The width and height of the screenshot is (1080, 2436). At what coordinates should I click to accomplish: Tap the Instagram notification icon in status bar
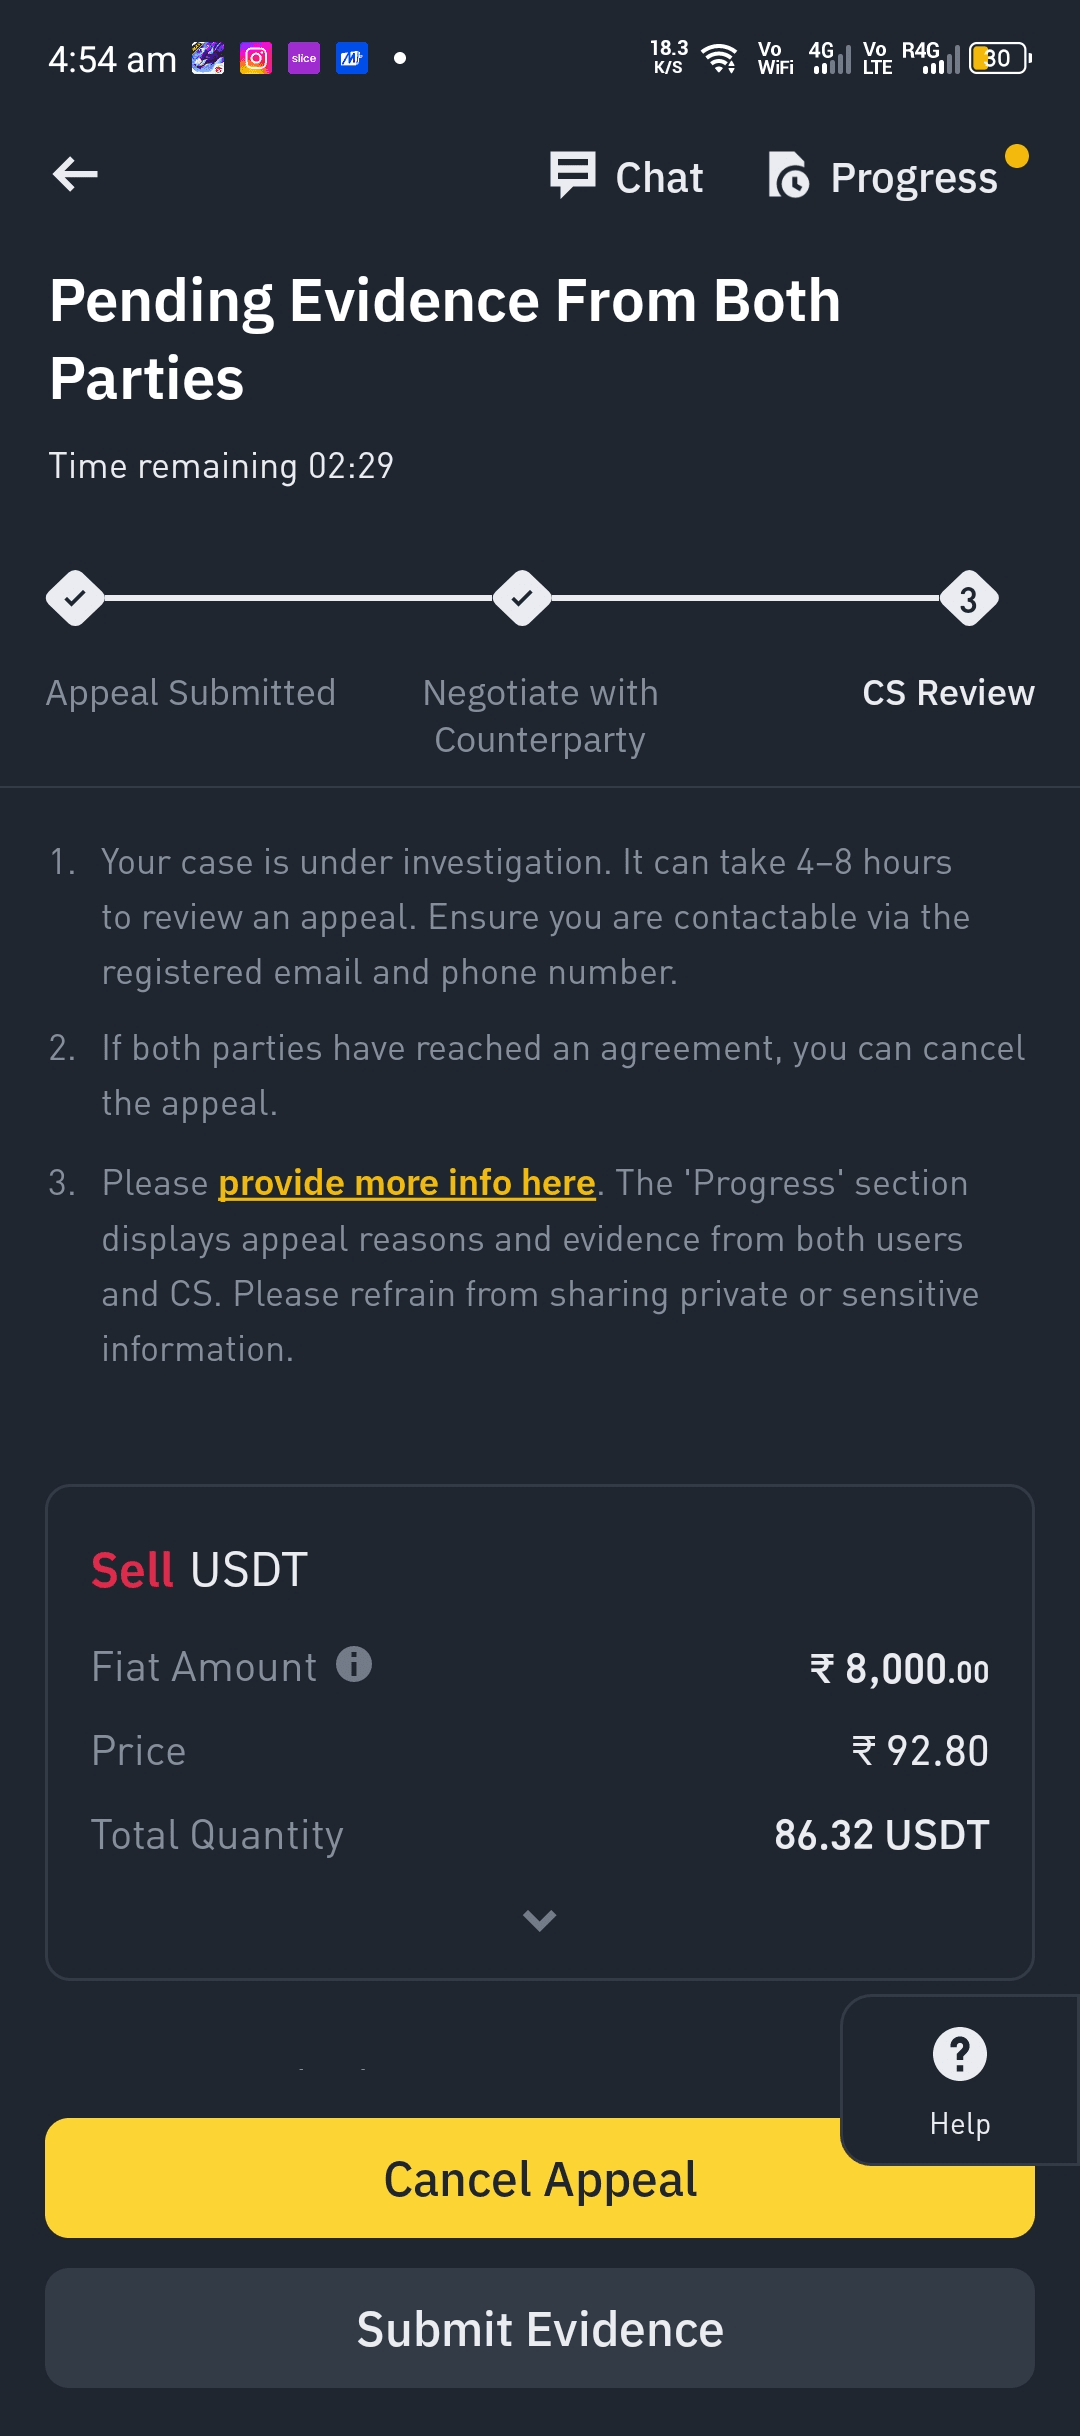256,58
